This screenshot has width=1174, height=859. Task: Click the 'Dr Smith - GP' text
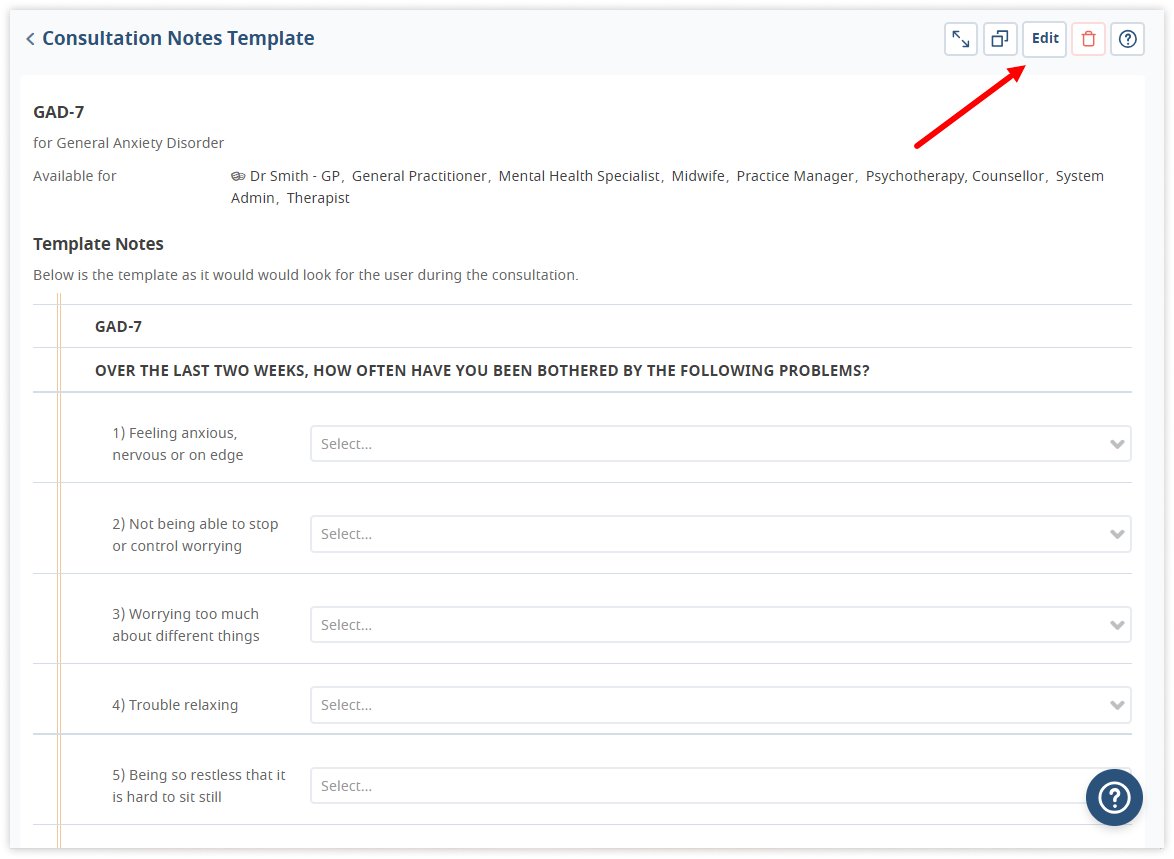click(x=295, y=176)
